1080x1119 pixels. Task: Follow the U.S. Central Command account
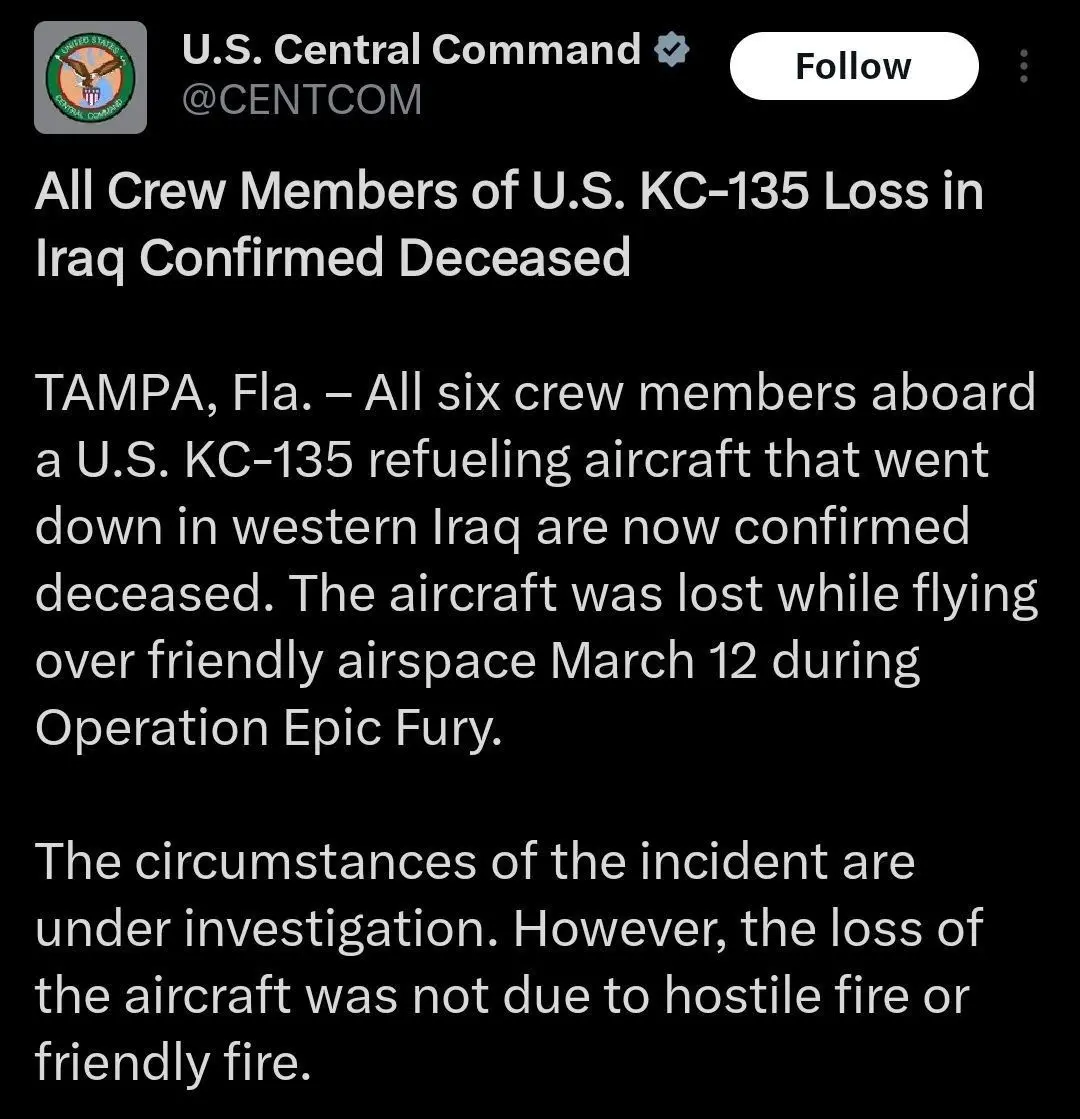pos(853,66)
